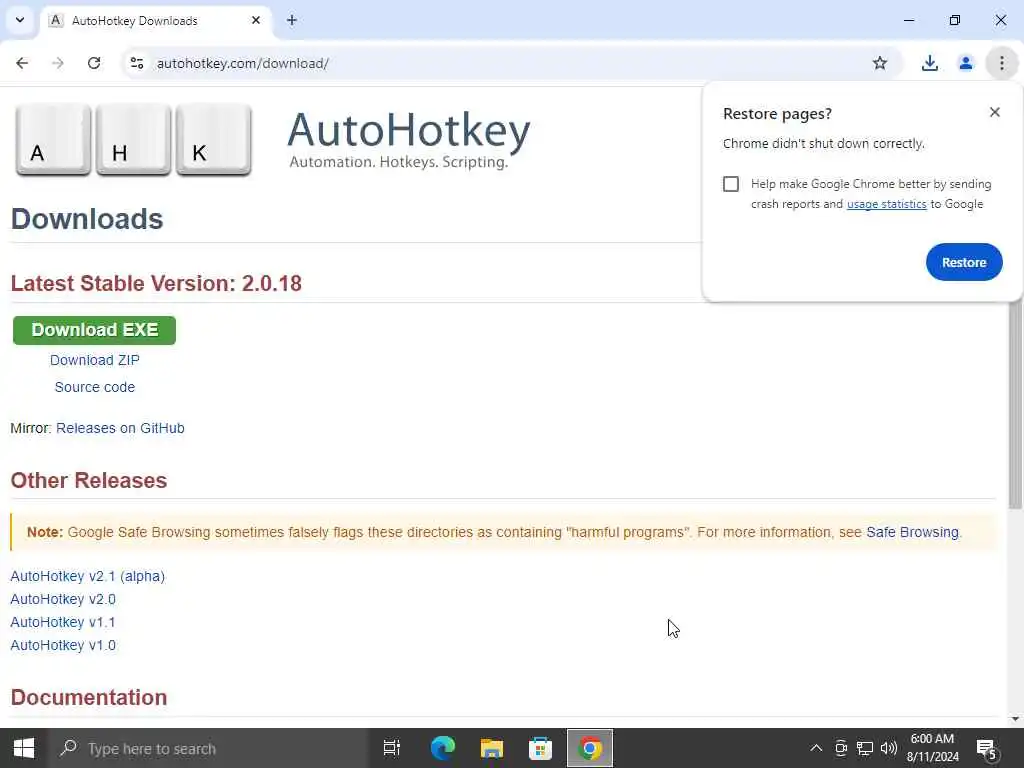1024x768 pixels.
Task: Open network status tray icon
Action: pyautogui.click(x=865, y=748)
